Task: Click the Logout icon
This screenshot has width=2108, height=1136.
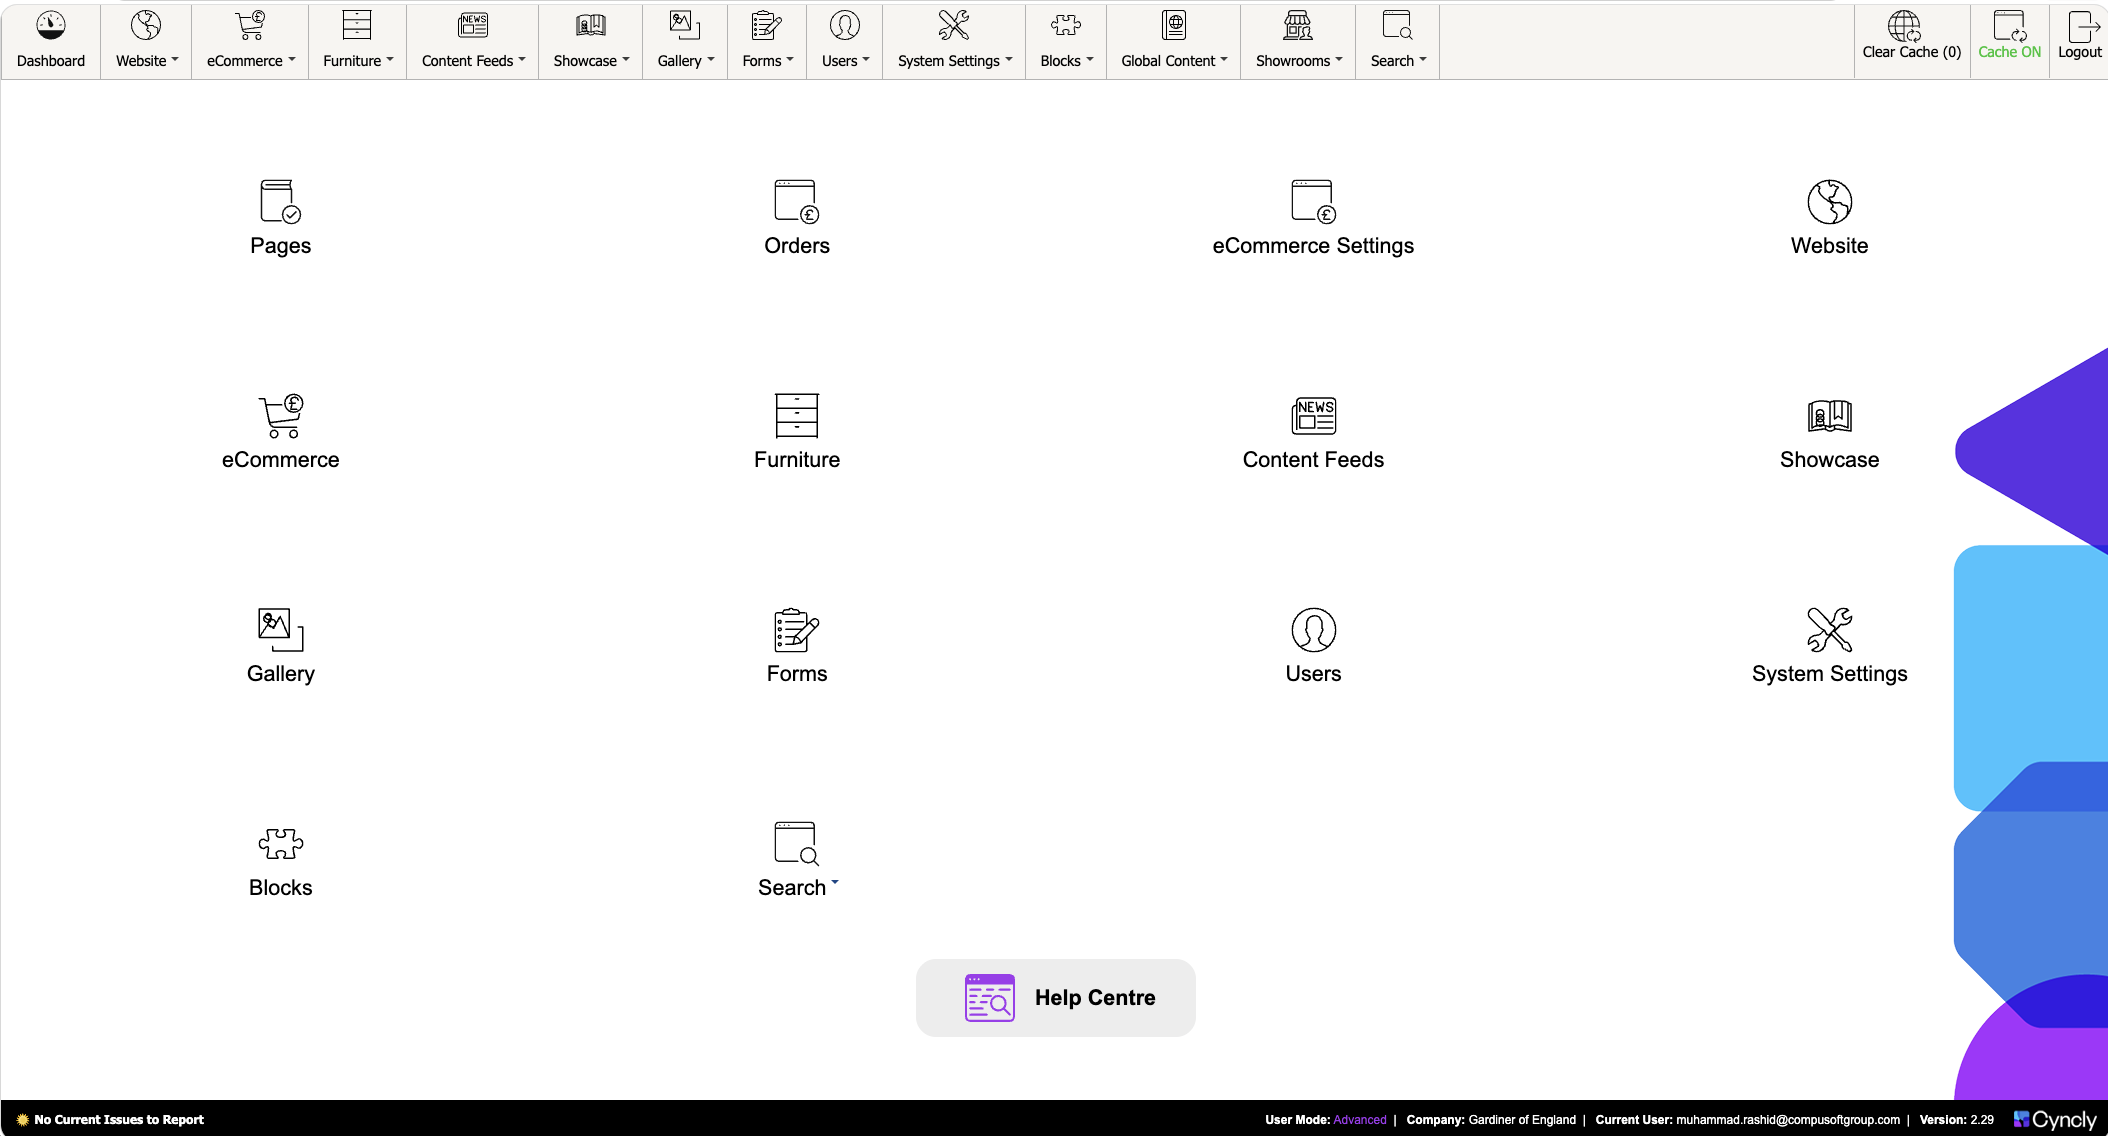Action: coord(2084,26)
